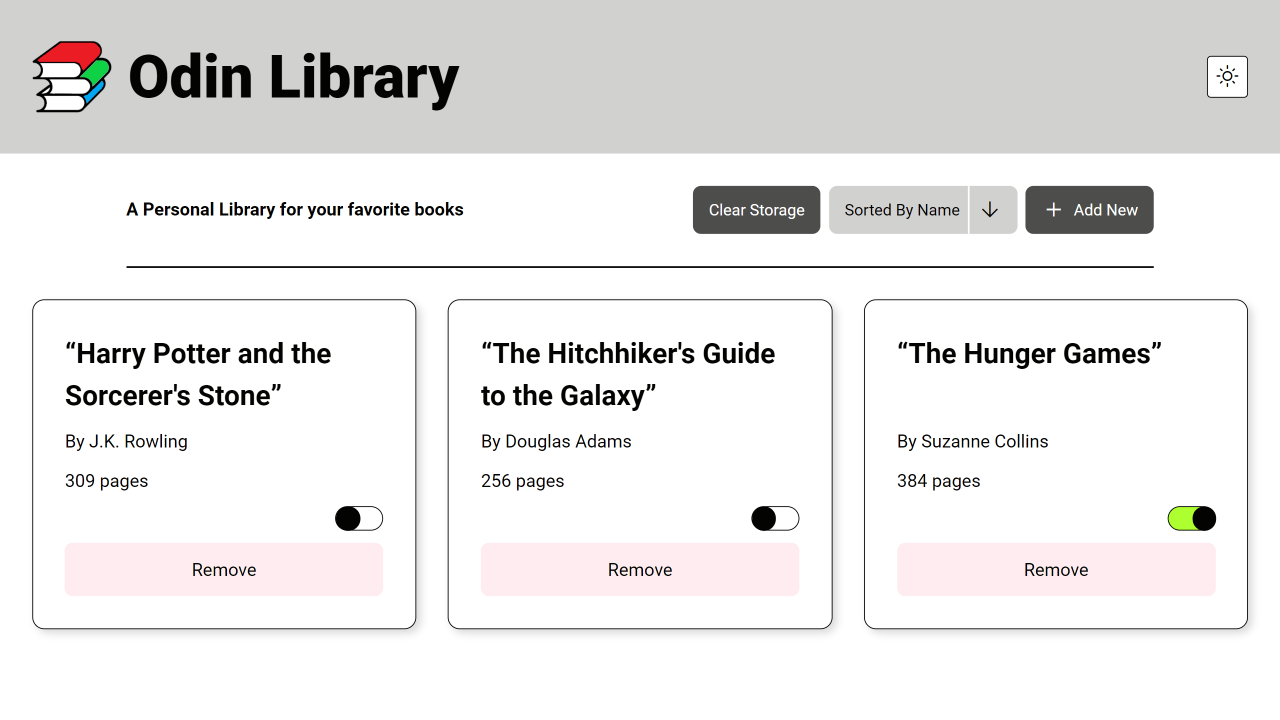Click the Clear Storage button
Viewport: 1280px width, 720px height.
757,210
